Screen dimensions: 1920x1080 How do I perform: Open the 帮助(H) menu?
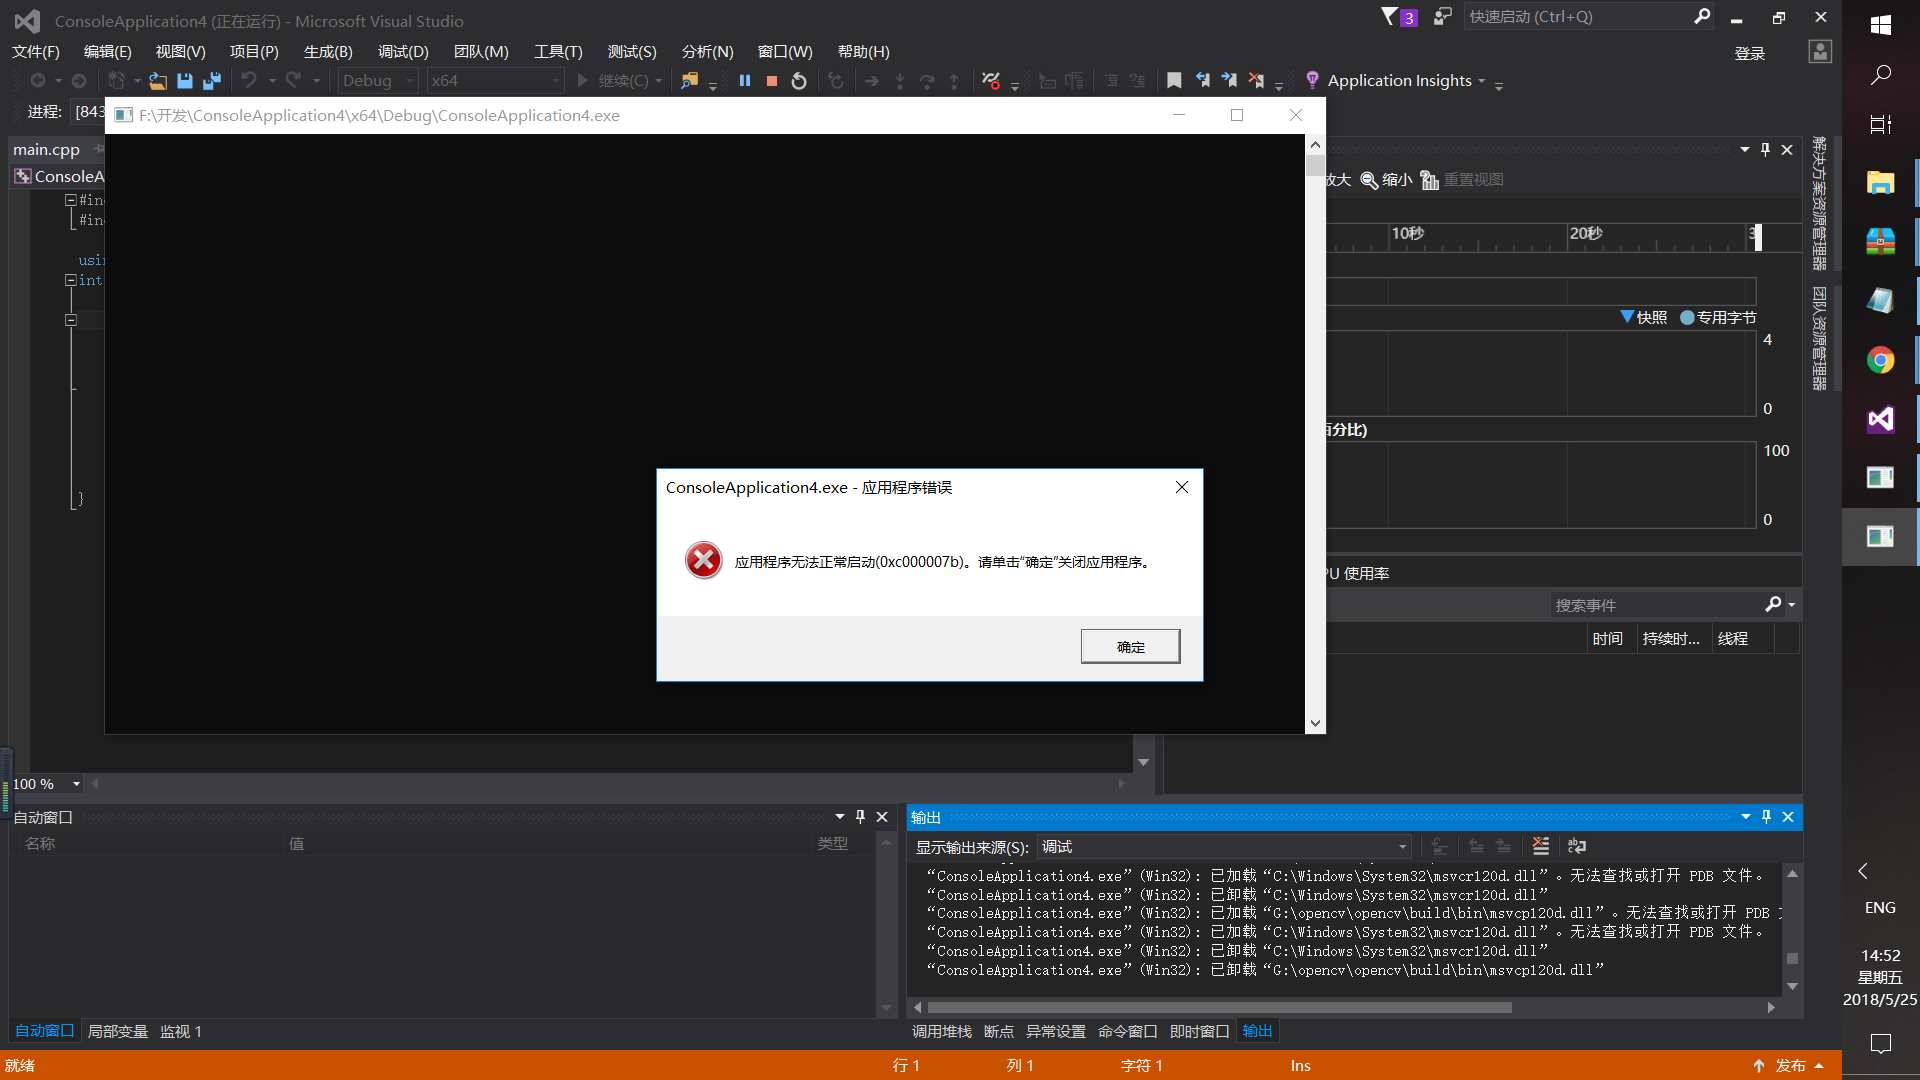tap(863, 52)
